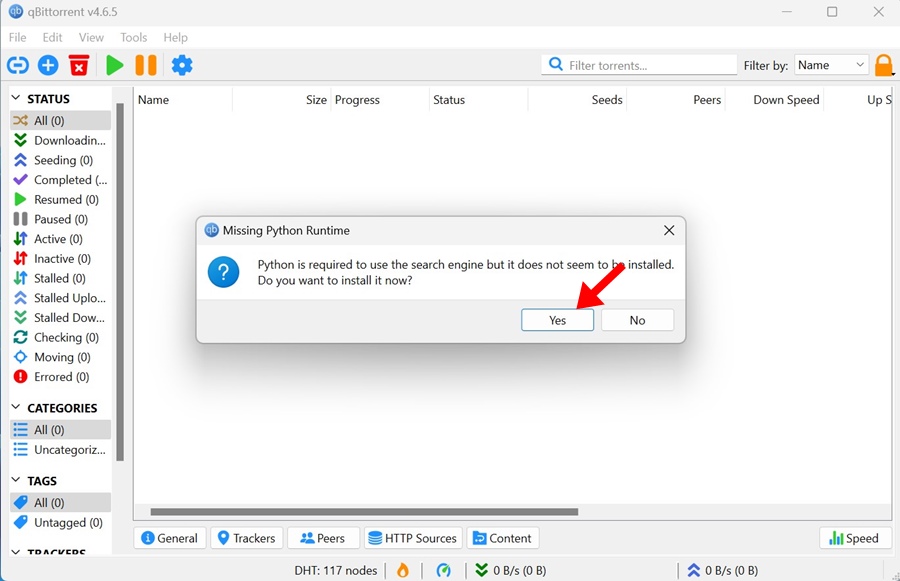Click the red Remove torrent icon
900x581 pixels.
pyautogui.click(x=79, y=65)
